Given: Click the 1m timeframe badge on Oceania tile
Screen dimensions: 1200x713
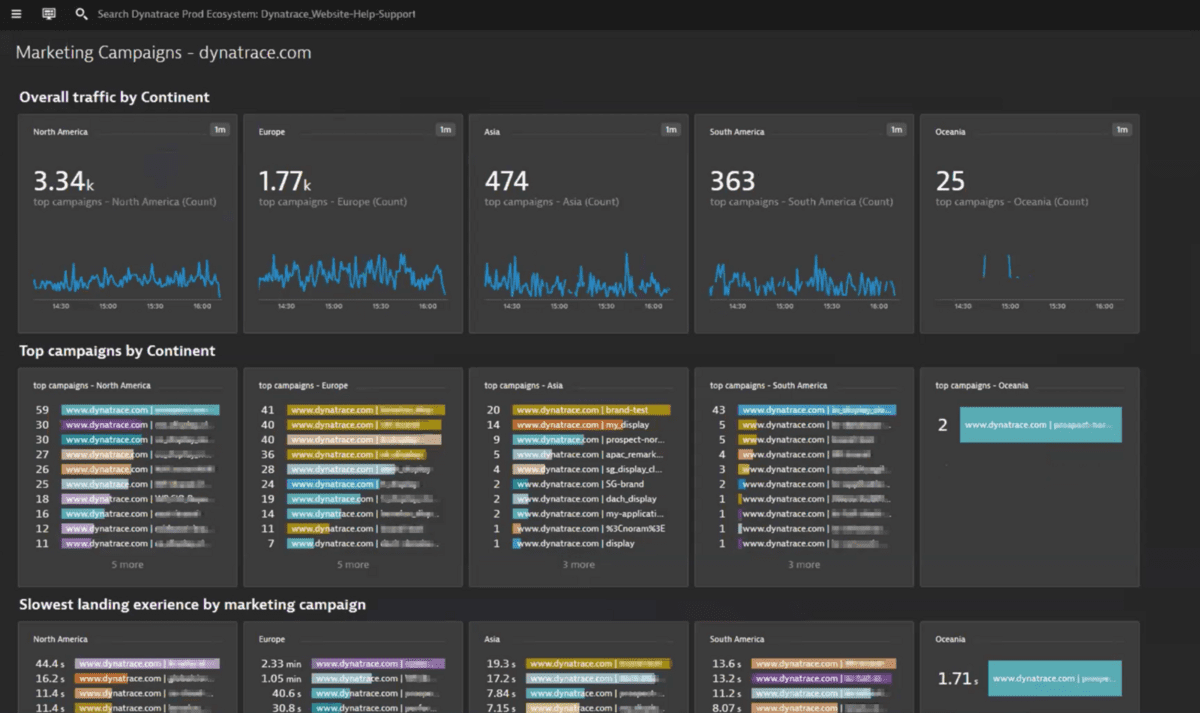Looking at the screenshot, I should tap(1122, 130).
